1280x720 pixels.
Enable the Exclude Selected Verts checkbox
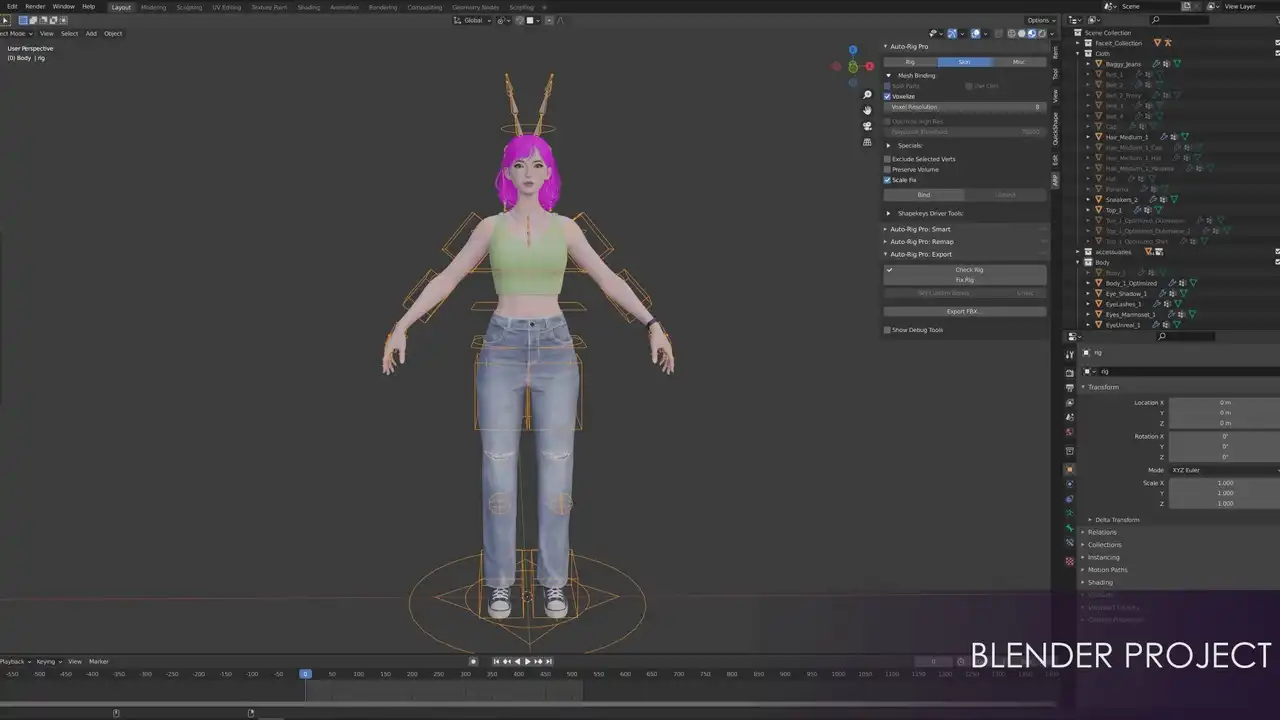coord(887,159)
